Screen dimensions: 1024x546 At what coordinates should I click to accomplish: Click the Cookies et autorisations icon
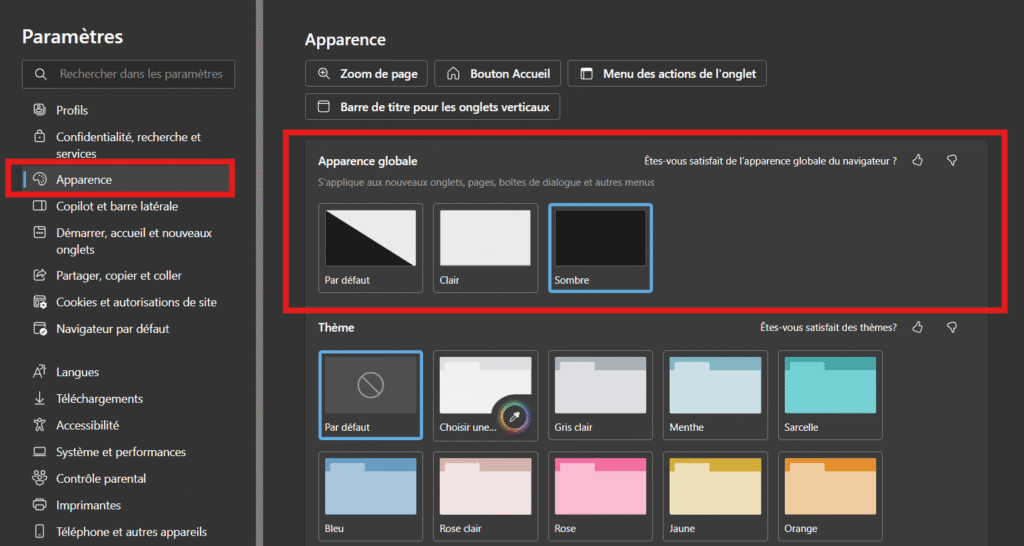40,302
